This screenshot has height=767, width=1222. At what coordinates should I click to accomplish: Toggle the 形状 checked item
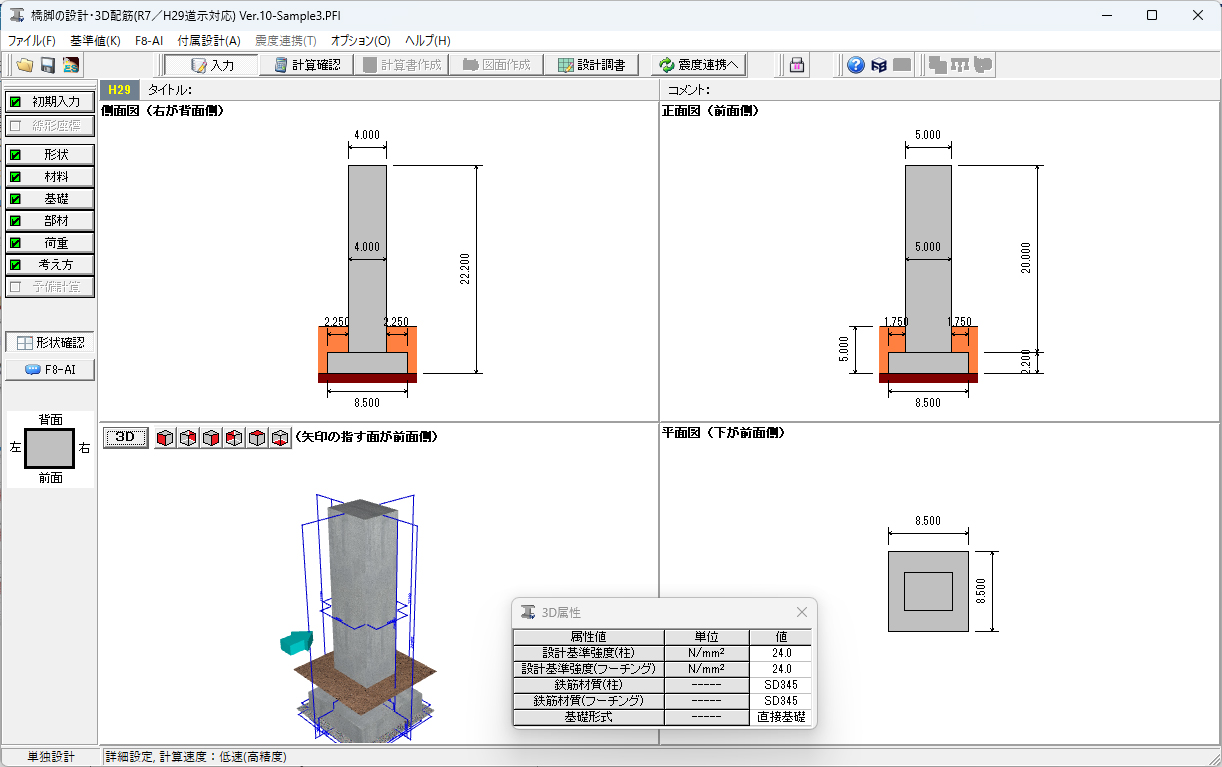pos(50,155)
